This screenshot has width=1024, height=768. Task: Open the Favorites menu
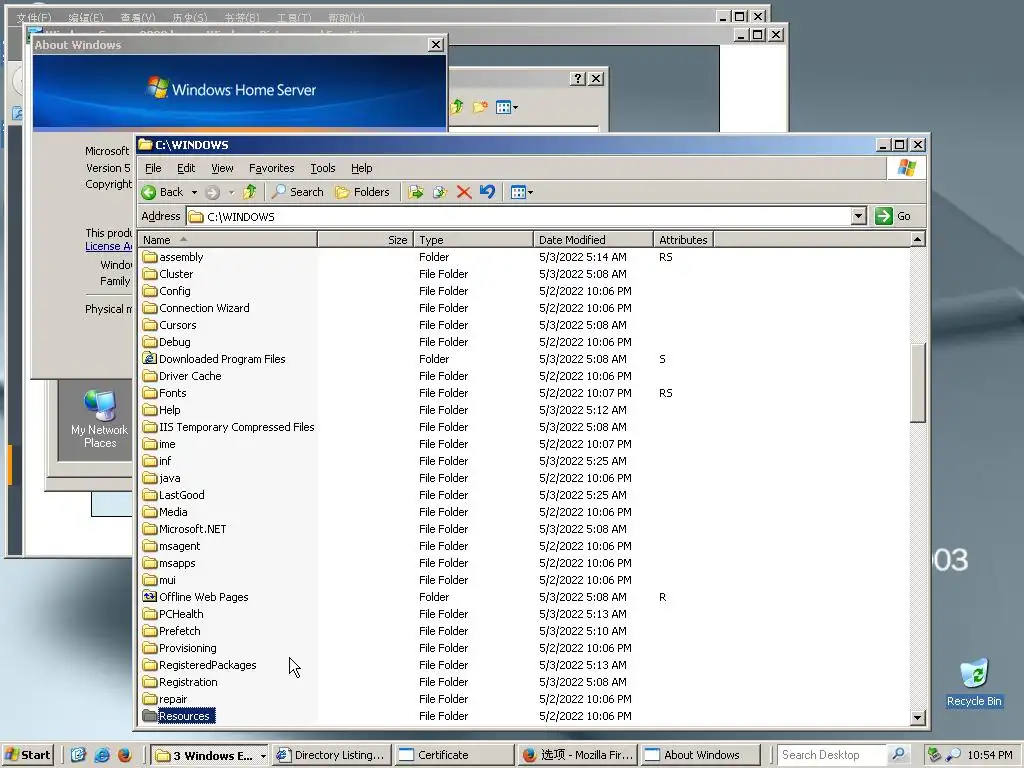coord(272,168)
